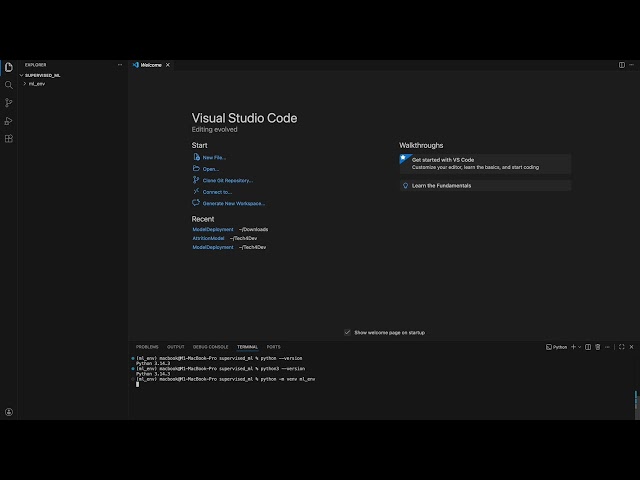Screen dimensions: 640x480
Task: Click the Connect to... link
Action: tap(217, 192)
